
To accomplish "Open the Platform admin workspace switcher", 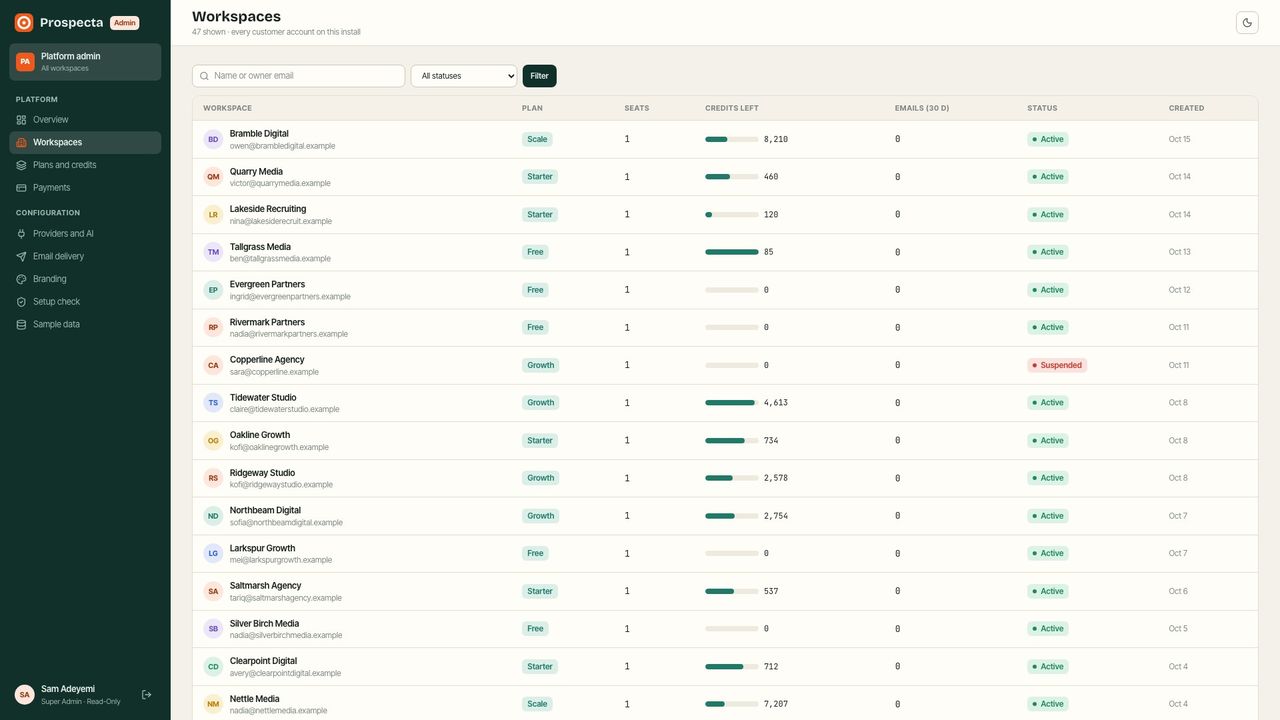I will pos(85,62).
